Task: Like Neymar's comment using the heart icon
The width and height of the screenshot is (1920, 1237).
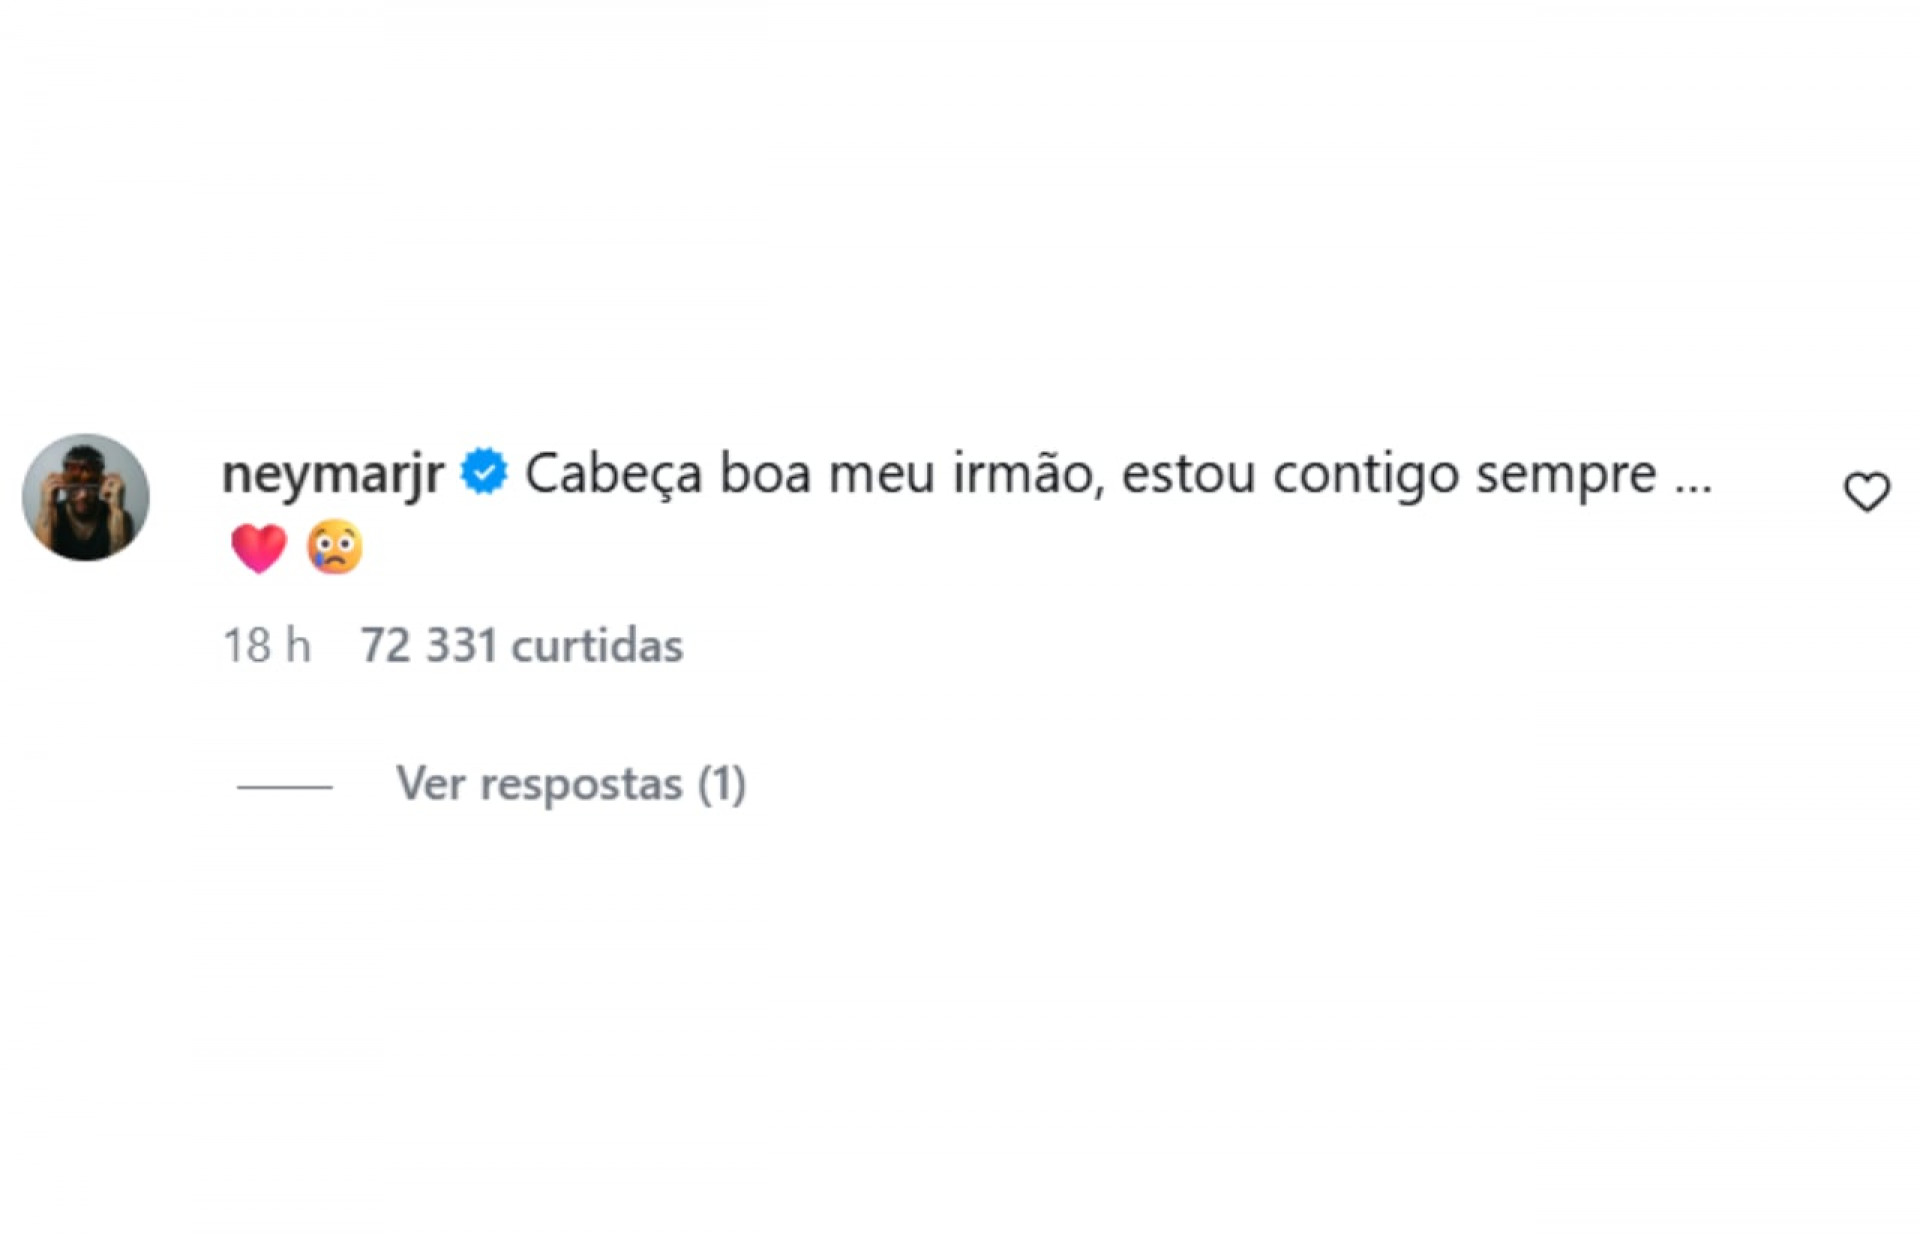Action: 1866,489
